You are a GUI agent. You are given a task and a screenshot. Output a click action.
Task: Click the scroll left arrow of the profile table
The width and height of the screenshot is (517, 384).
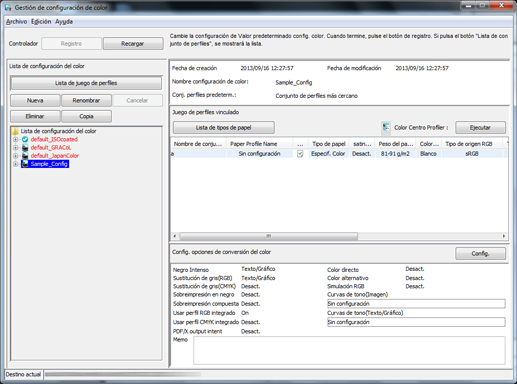click(175, 236)
